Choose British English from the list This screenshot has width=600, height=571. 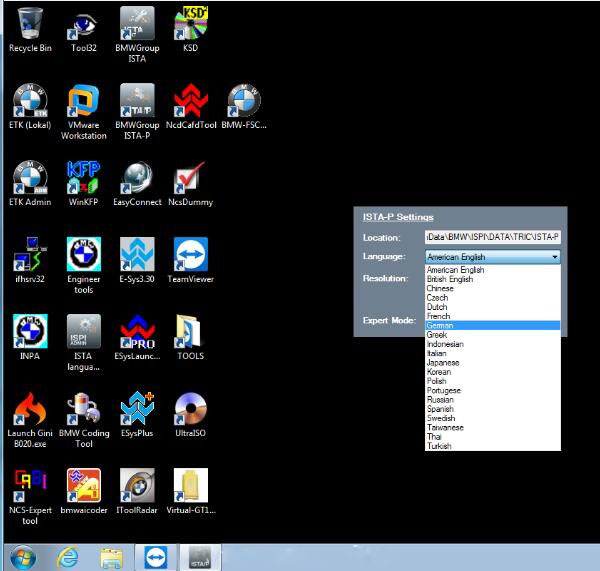[x=492, y=279]
